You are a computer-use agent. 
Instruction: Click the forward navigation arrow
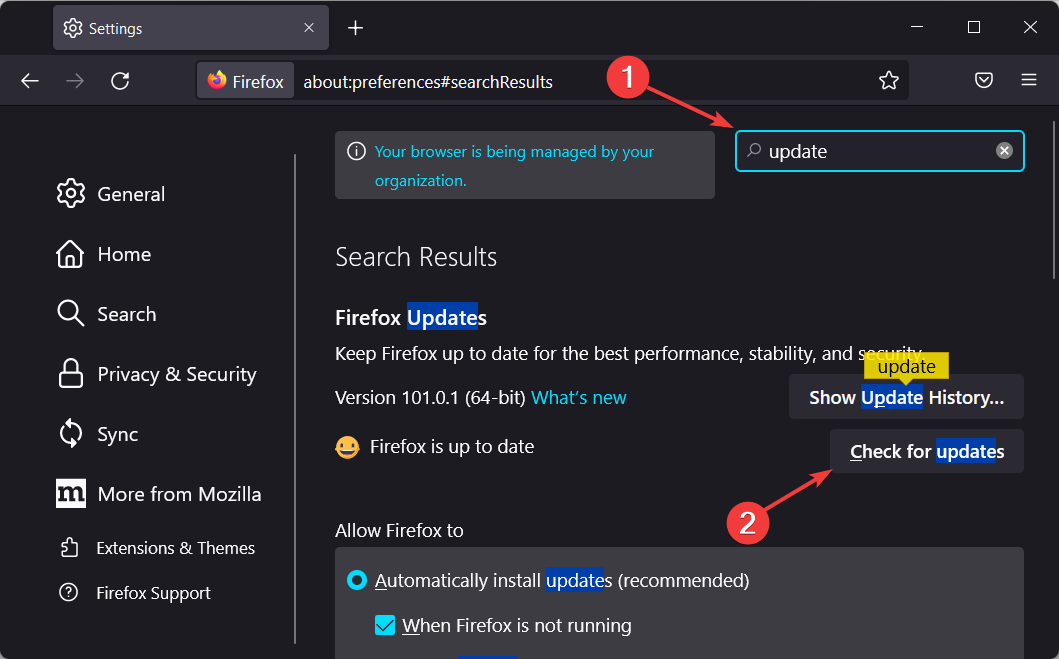(x=75, y=81)
